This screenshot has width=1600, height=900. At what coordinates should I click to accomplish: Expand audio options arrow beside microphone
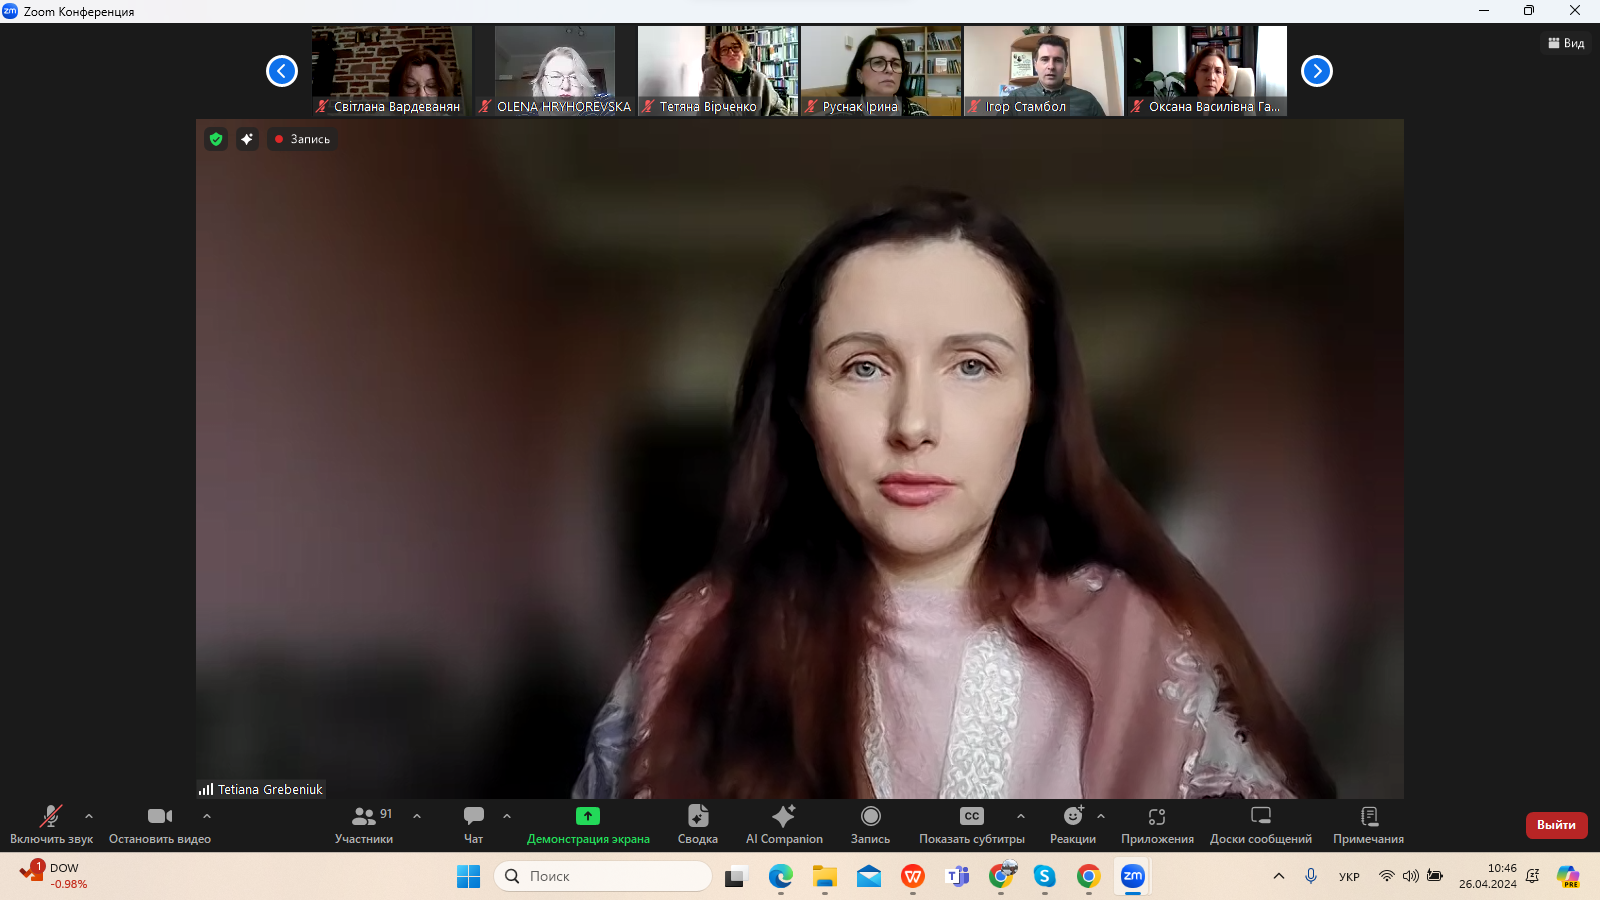coord(89,816)
